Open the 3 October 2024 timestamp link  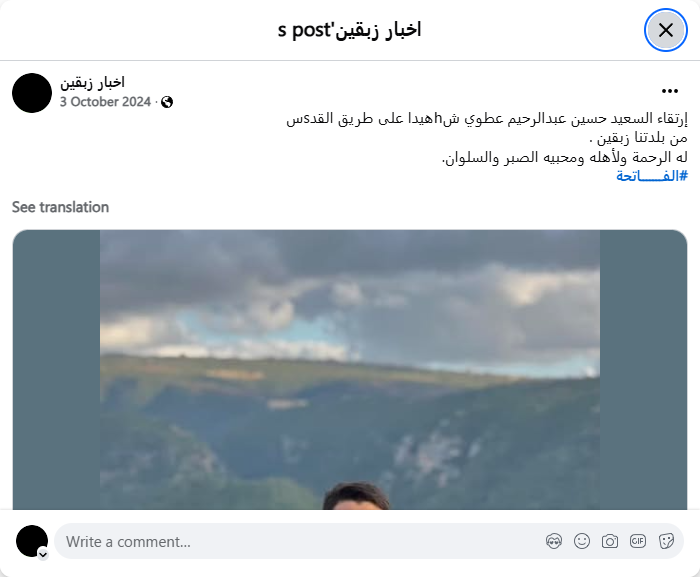click(x=105, y=102)
